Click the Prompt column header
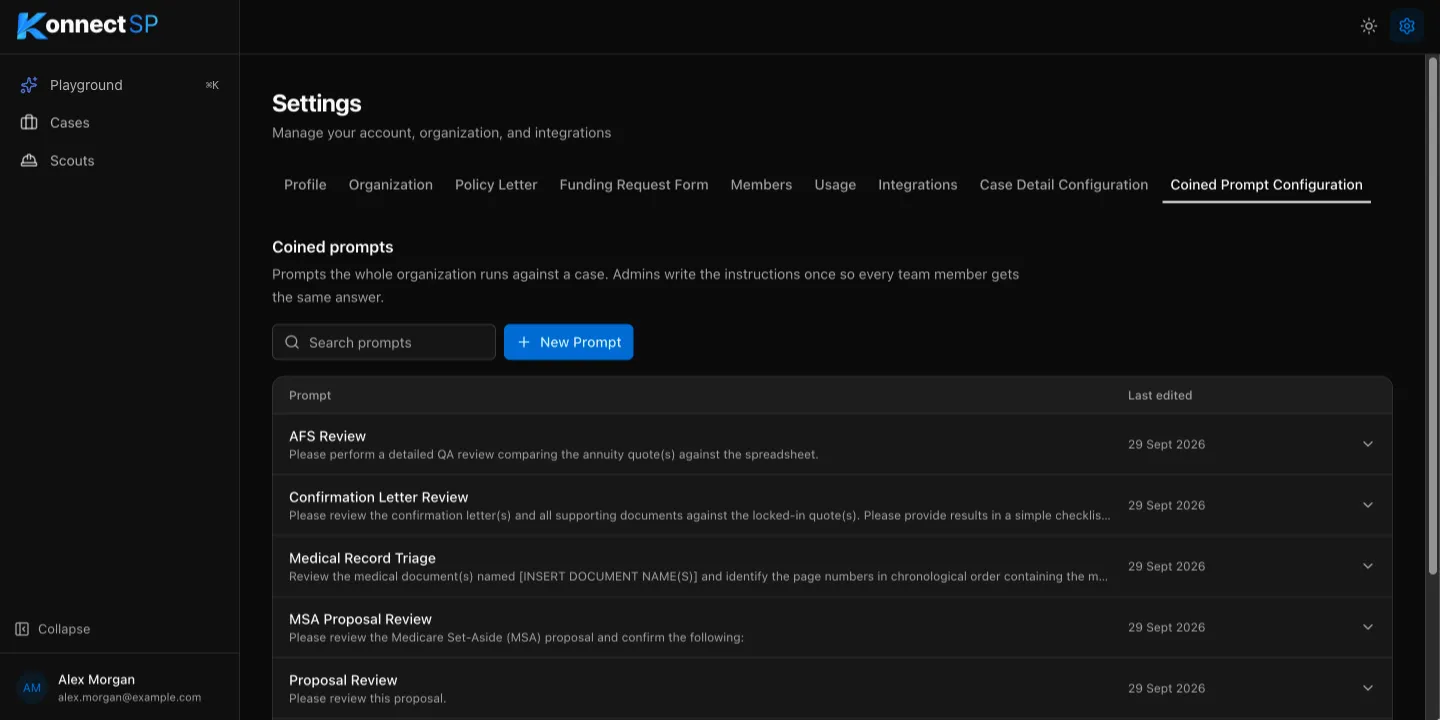This screenshot has height=720, width=1440. pos(310,396)
